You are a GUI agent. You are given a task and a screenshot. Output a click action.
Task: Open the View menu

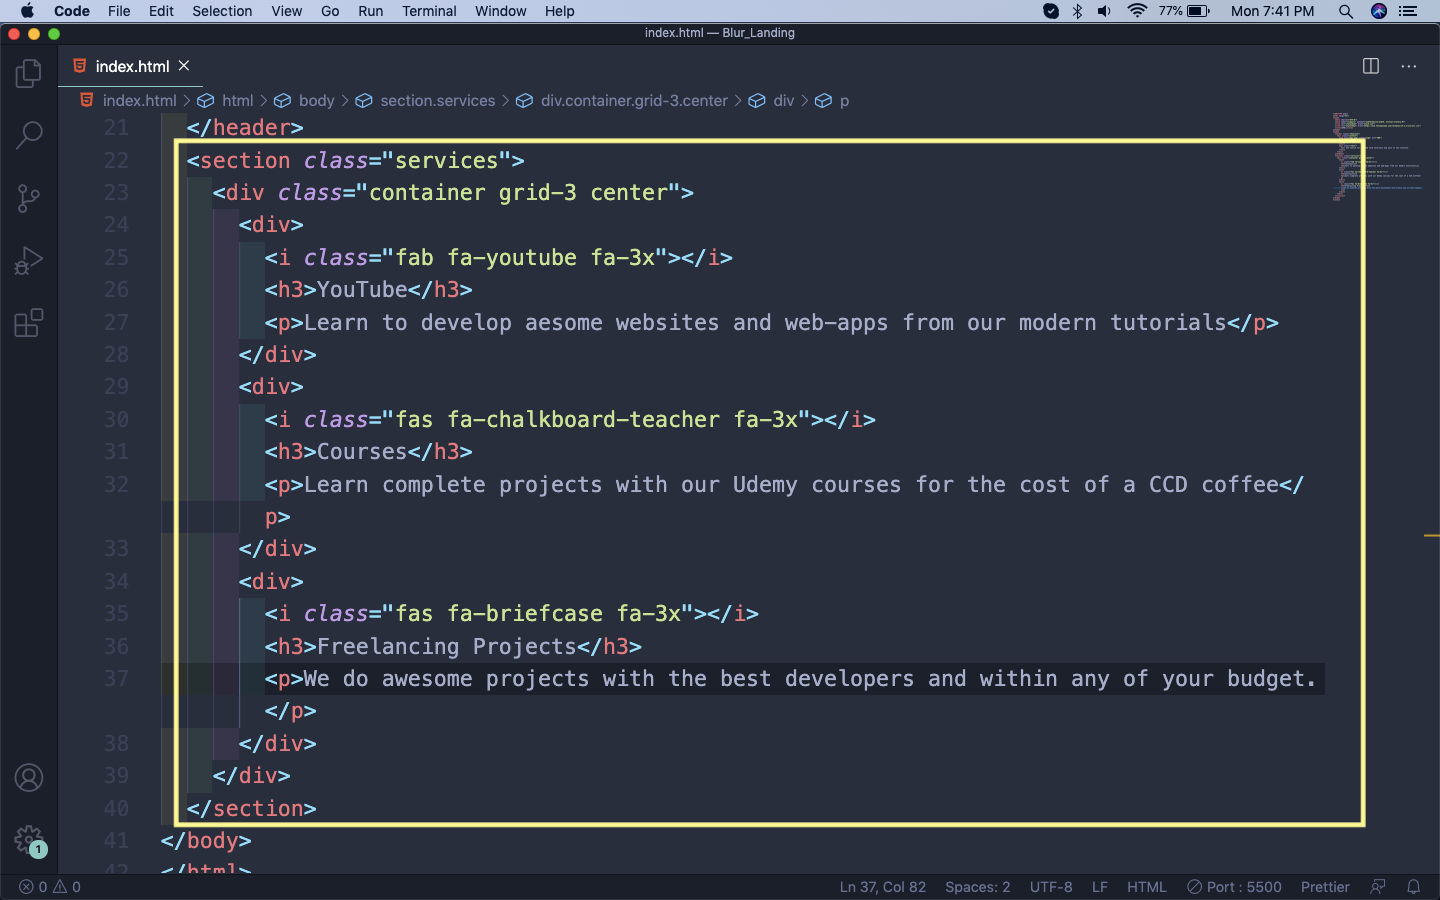point(286,11)
